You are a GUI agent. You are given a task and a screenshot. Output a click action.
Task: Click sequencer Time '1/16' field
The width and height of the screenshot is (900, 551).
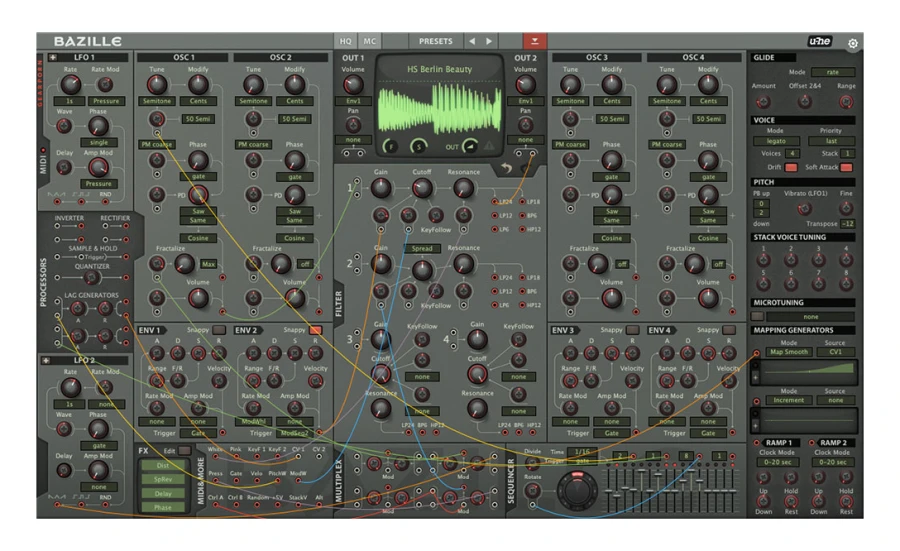(582, 452)
